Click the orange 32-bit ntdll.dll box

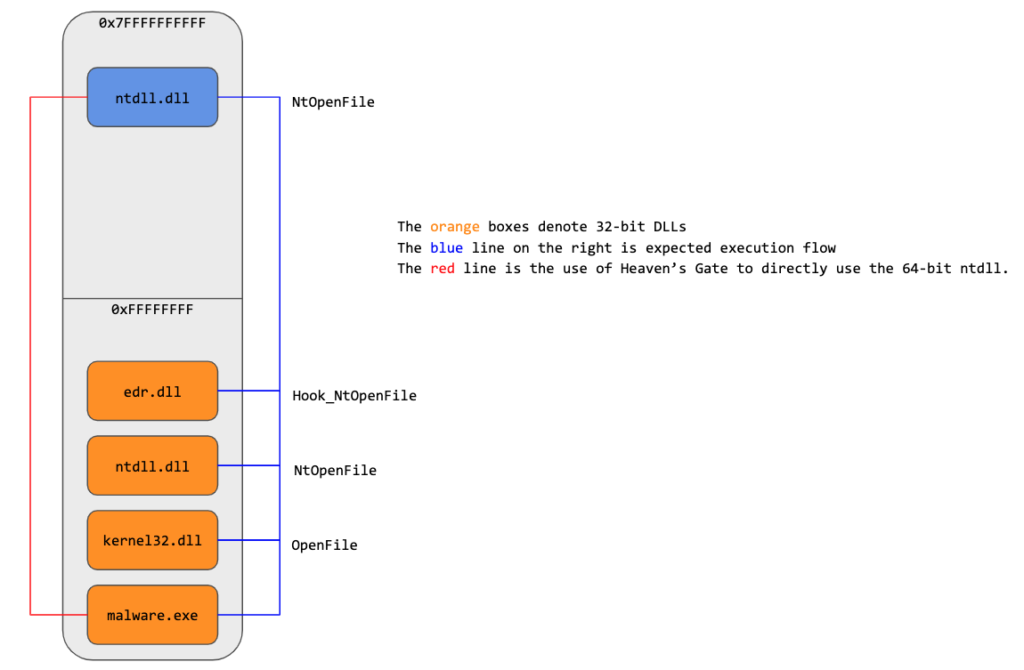click(152, 466)
